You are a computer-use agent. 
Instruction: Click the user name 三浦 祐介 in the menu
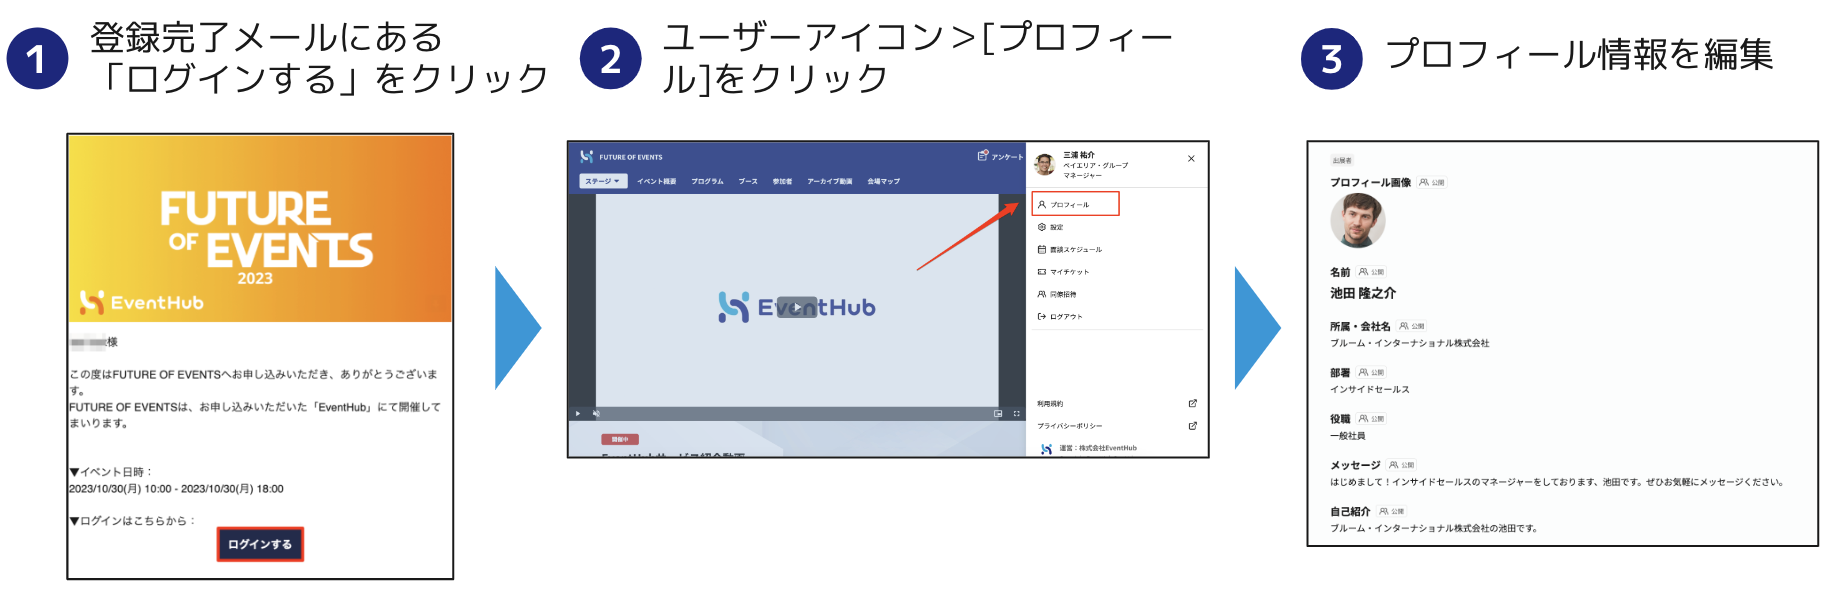1079,155
